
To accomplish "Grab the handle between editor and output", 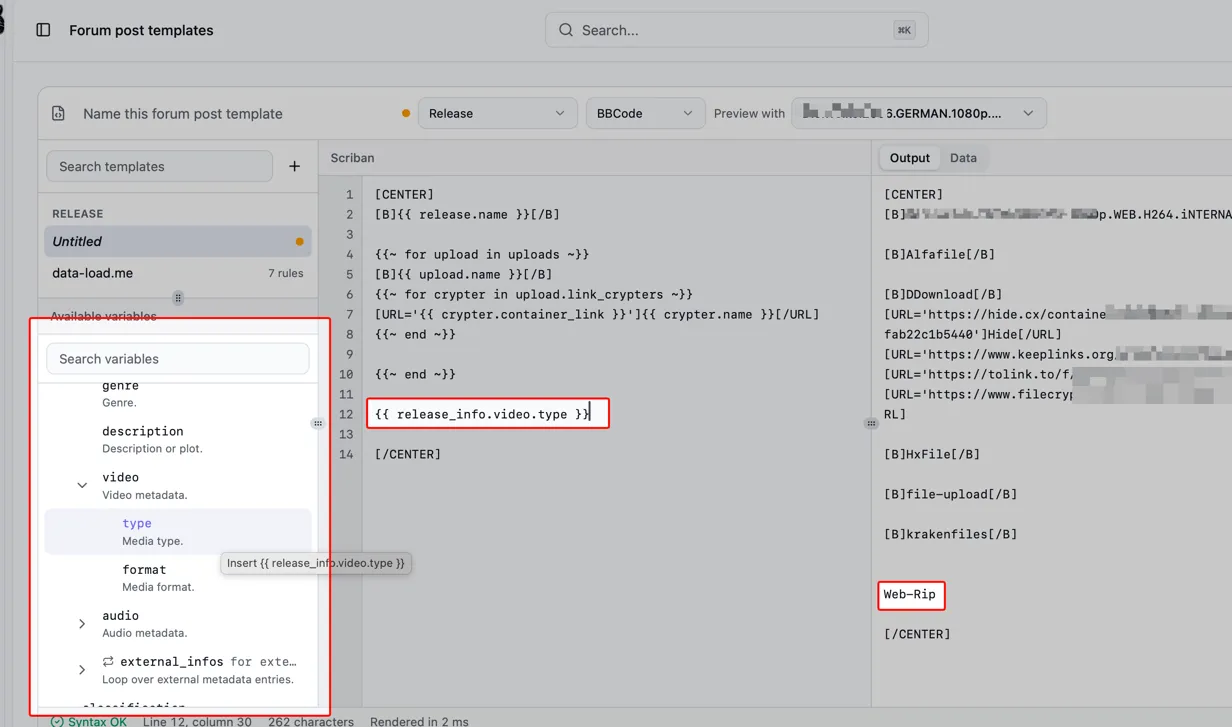I will tap(871, 424).
